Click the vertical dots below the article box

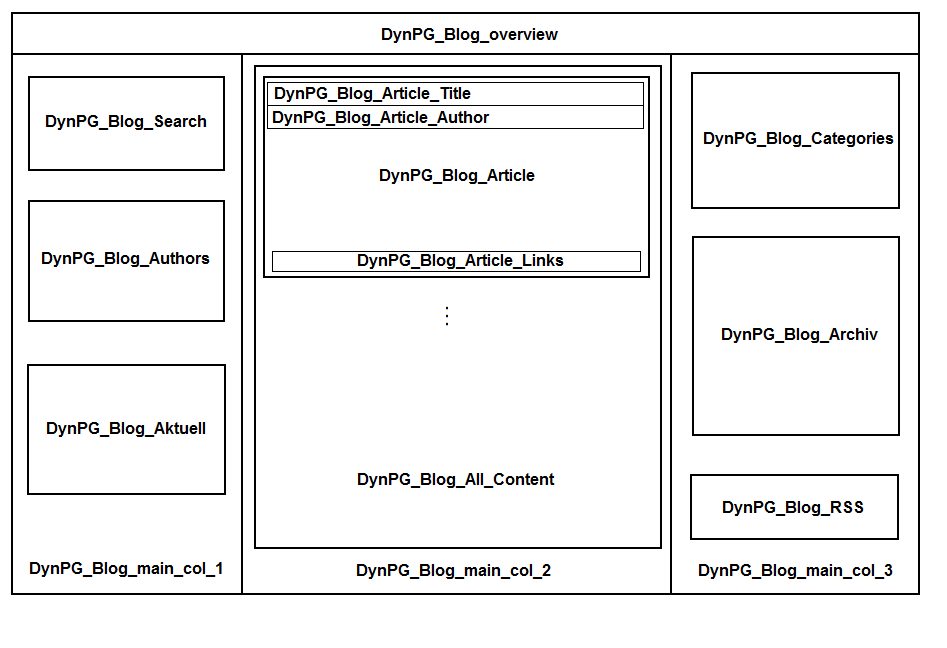[447, 316]
